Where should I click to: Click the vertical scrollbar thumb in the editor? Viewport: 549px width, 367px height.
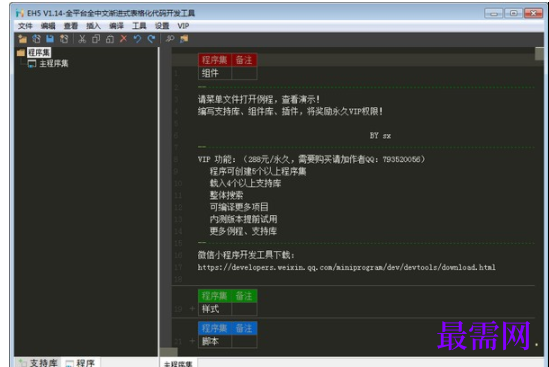[x=539, y=54]
